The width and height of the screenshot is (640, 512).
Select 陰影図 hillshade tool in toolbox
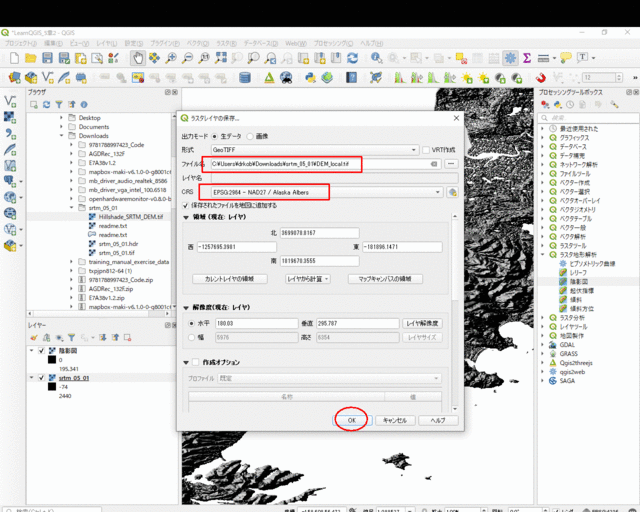[x=579, y=282]
